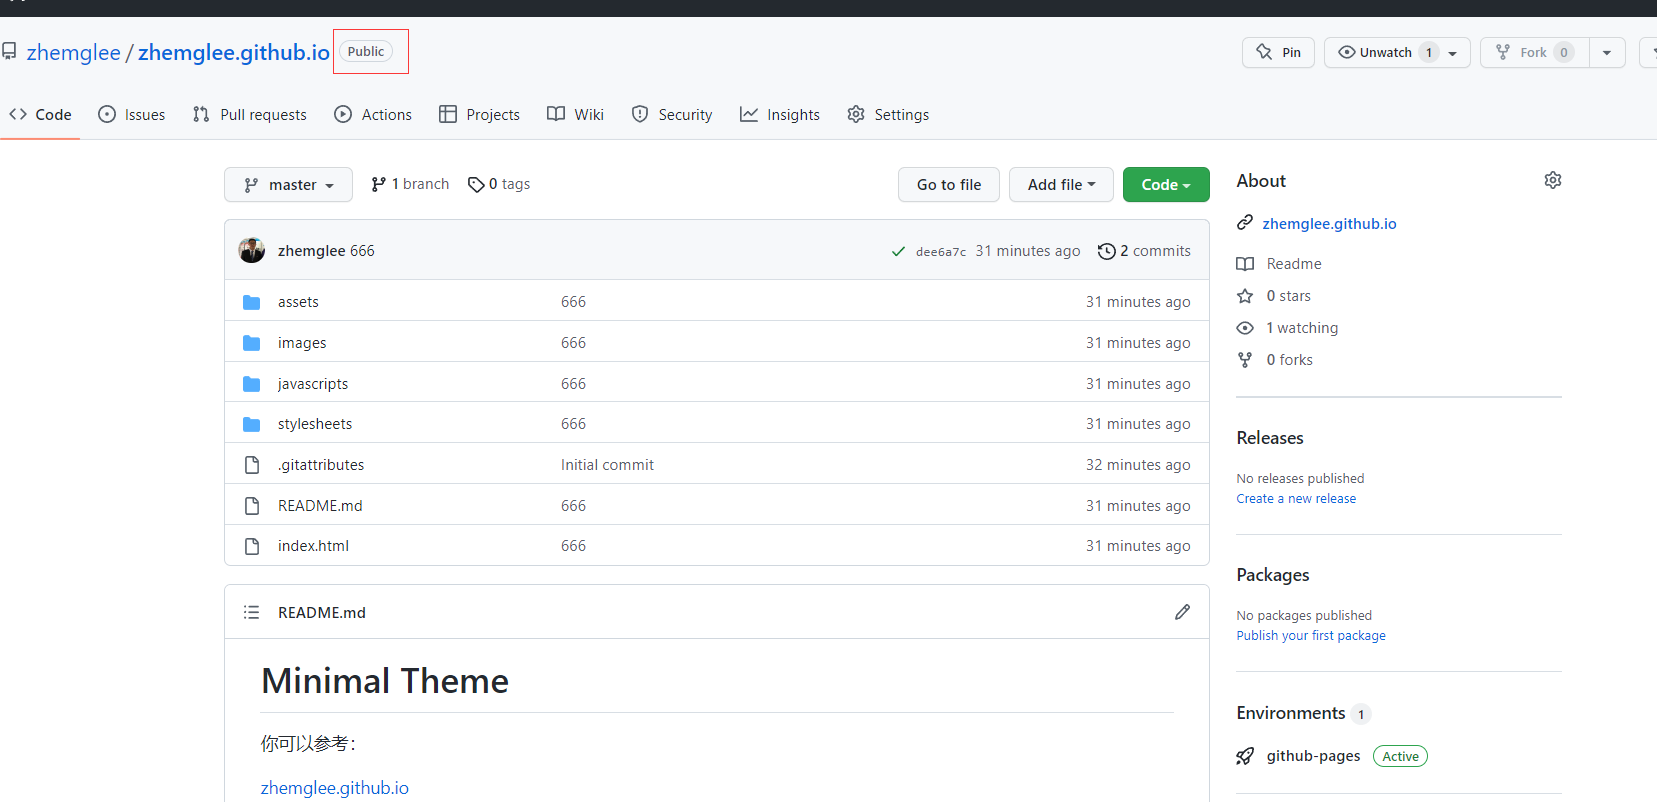View the 0 tags link
The image size is (1657, 802).
pos(499,184)
